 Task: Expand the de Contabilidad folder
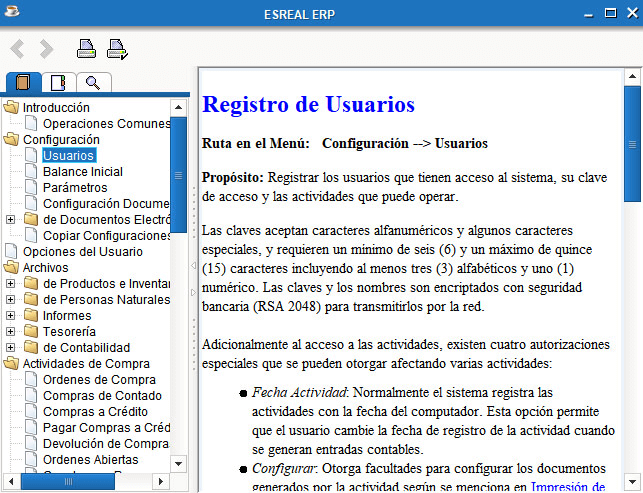pyautogui.click(x=10, y=347)
